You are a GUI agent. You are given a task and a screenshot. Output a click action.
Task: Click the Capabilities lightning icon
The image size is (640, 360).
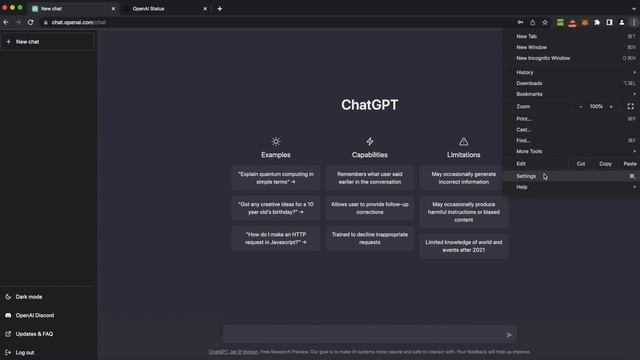pyautogui.click(x=370, y=142)
